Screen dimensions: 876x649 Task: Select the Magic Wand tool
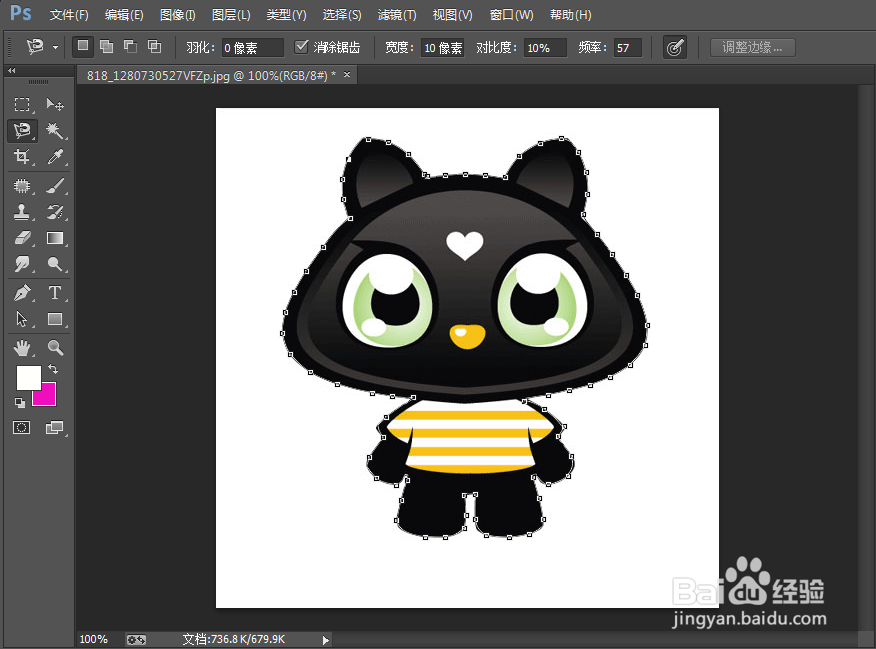[55, 130]
